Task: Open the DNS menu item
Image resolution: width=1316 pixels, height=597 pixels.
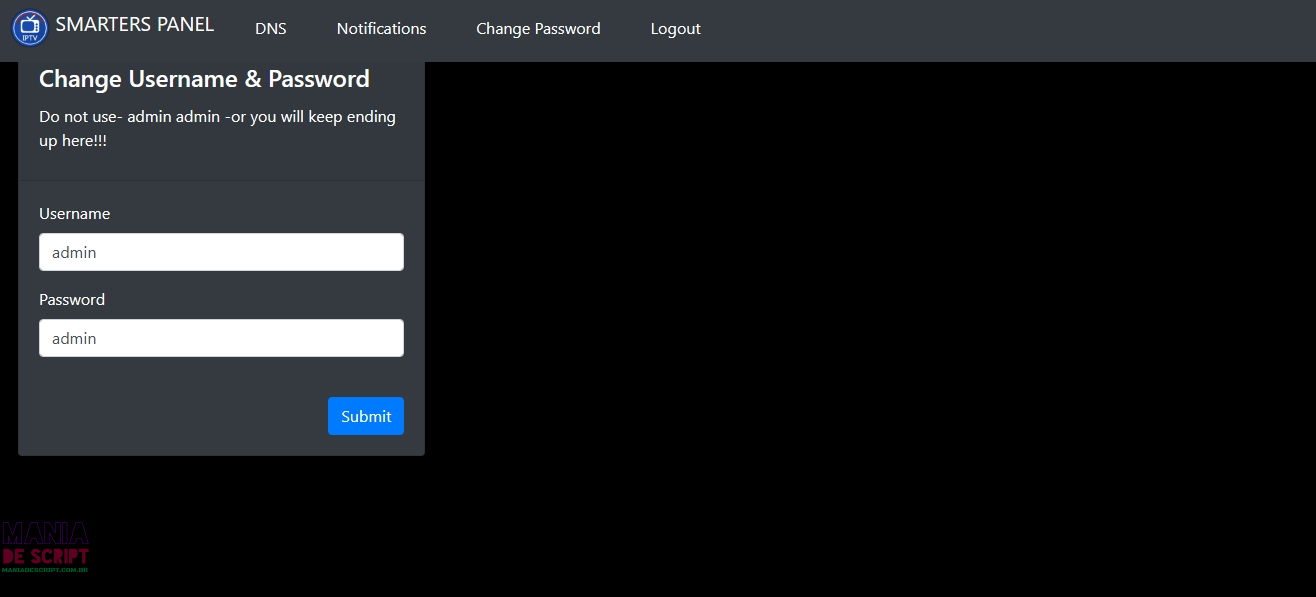Action: pos(271,29)
